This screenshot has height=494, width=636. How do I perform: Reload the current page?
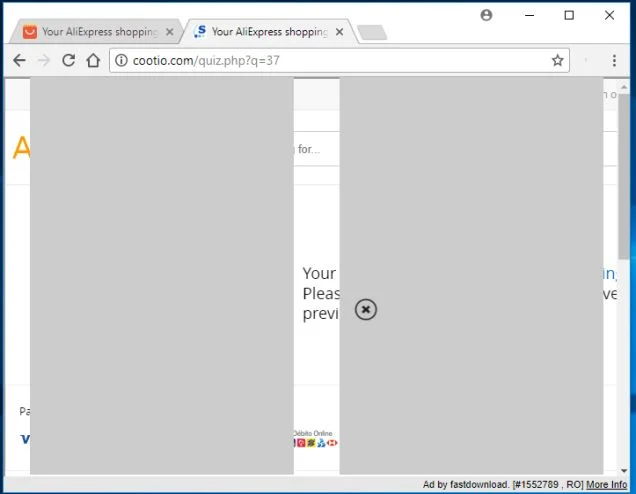[69, 60]
